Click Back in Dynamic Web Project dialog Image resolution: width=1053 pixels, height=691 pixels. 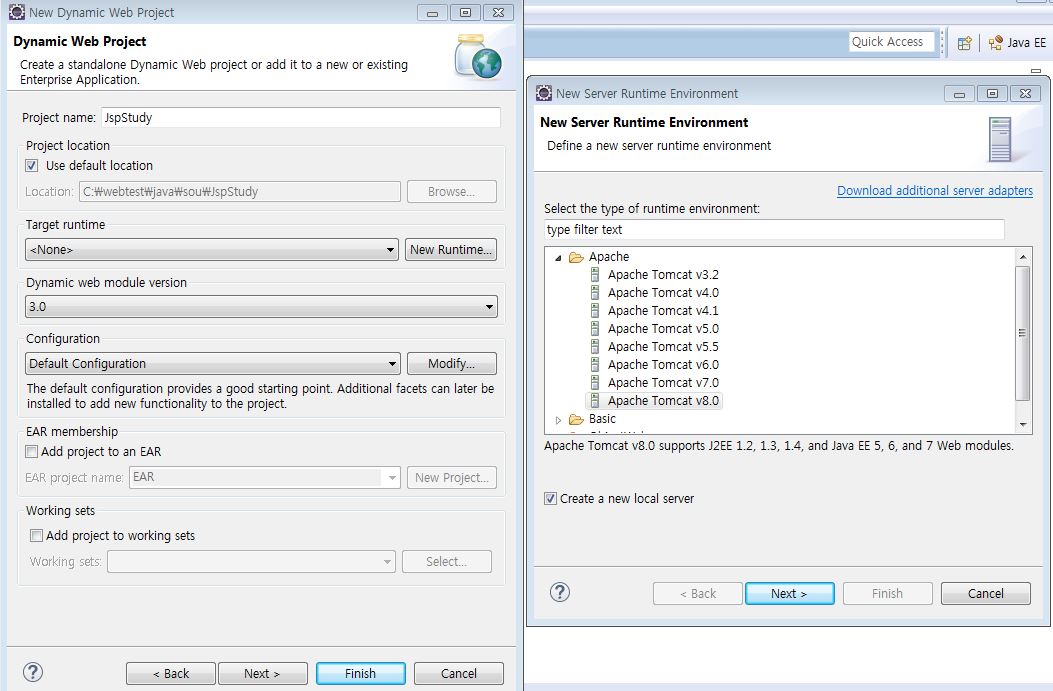tap(171, 674)
